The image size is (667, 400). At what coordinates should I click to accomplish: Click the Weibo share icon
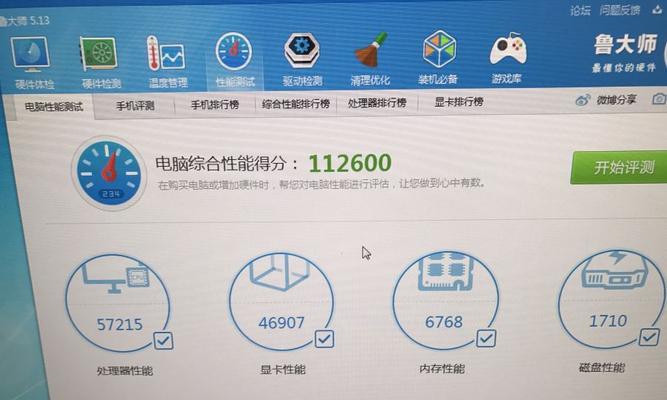[582, 100]
